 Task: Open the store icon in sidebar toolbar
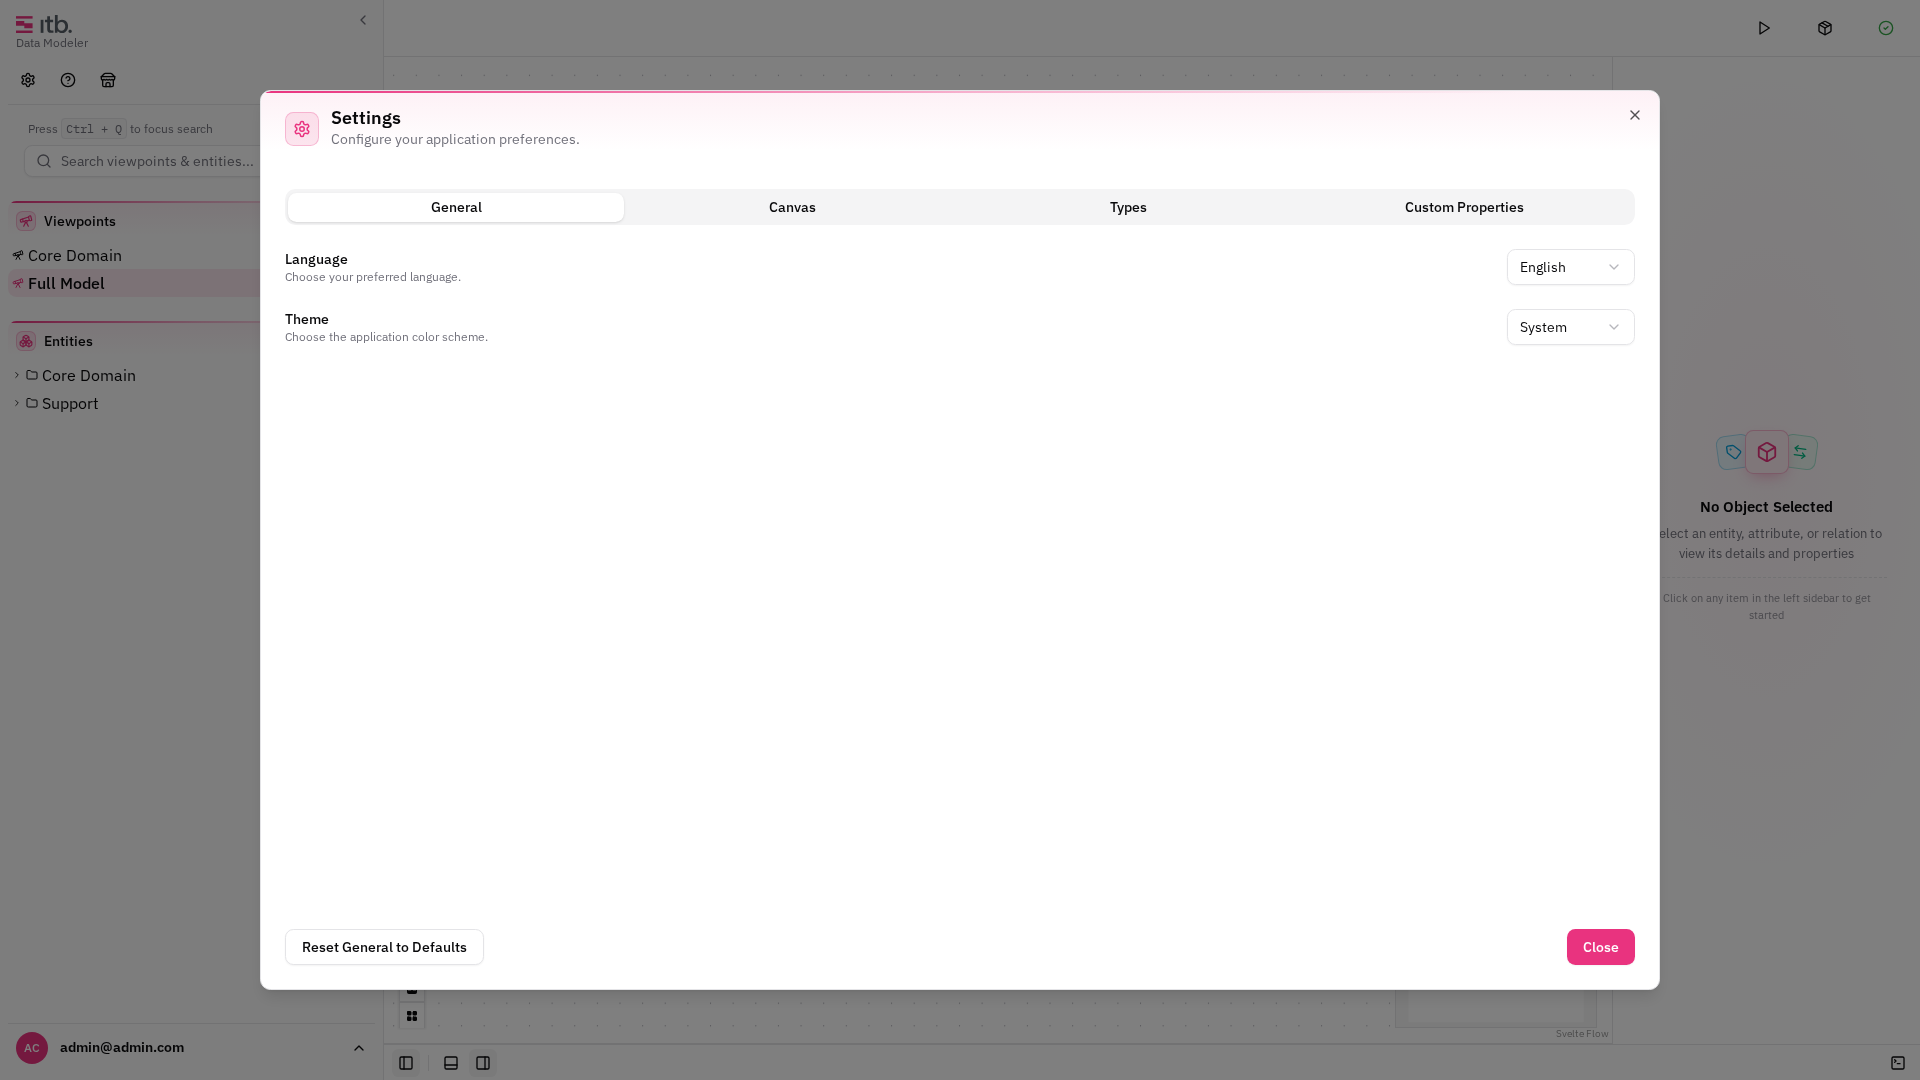click(108, 80)
